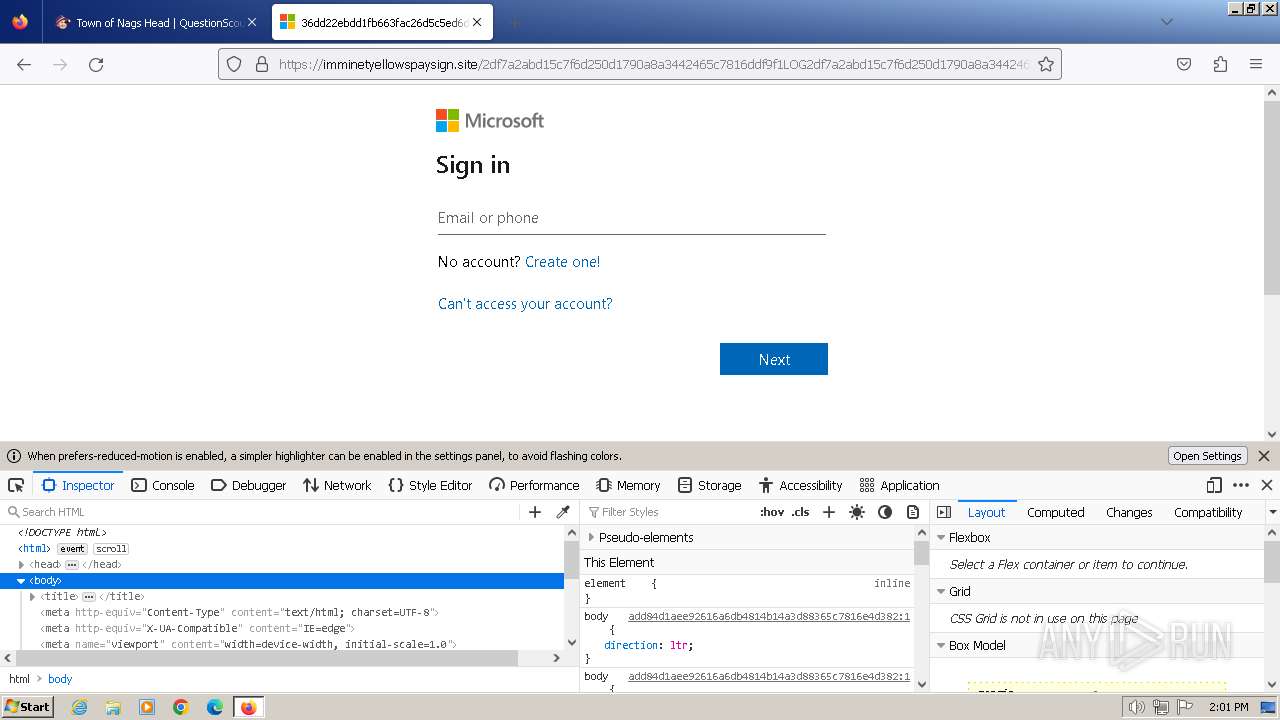
Task: Add a new CSS rule with the plus icon
Action: [829, 512]
